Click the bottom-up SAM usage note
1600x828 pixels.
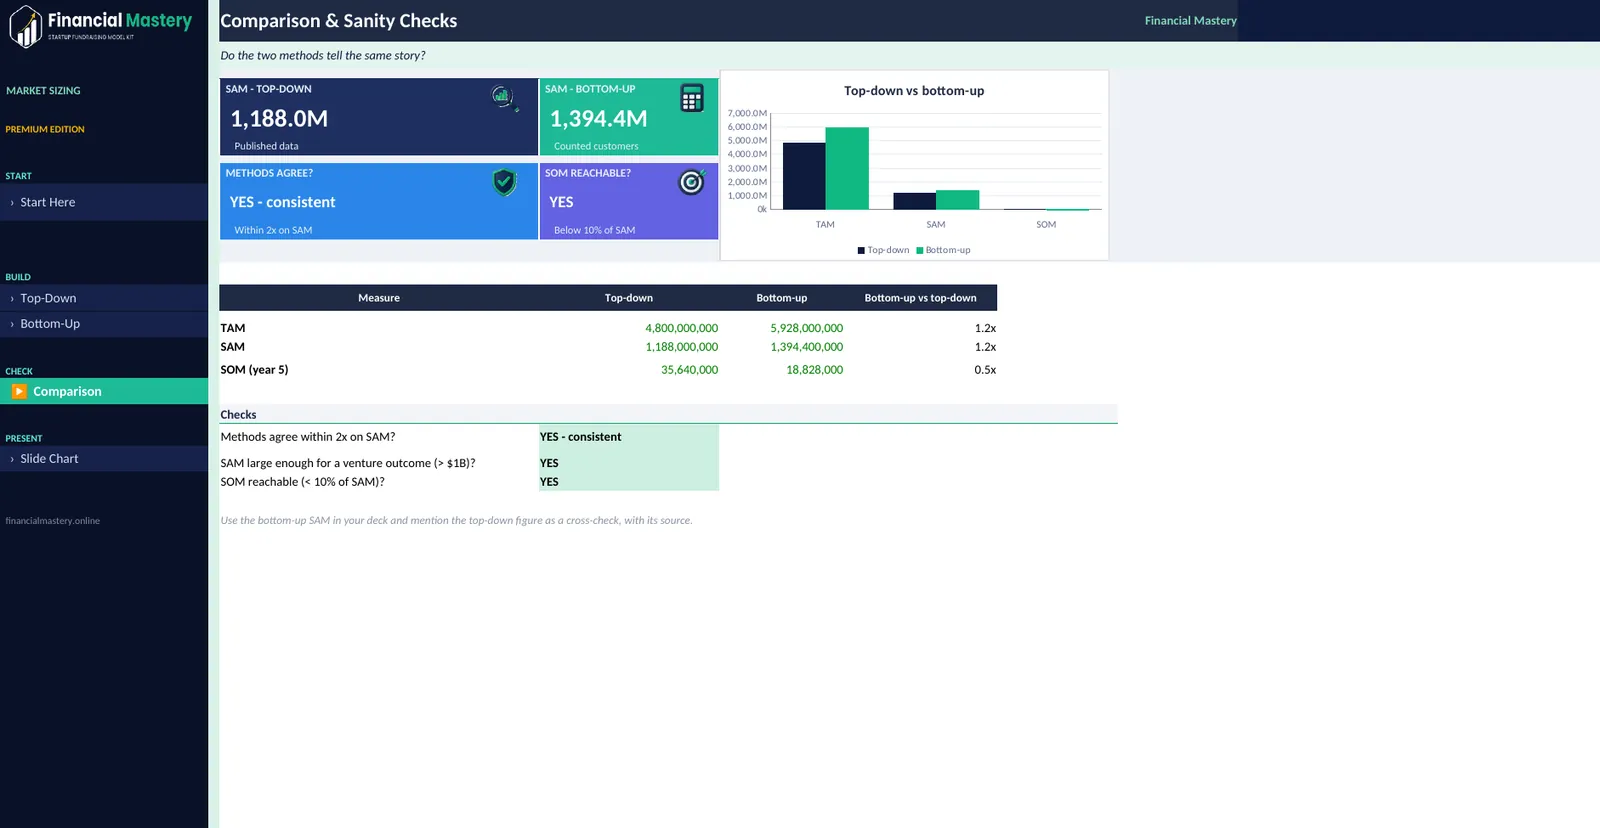456,521
